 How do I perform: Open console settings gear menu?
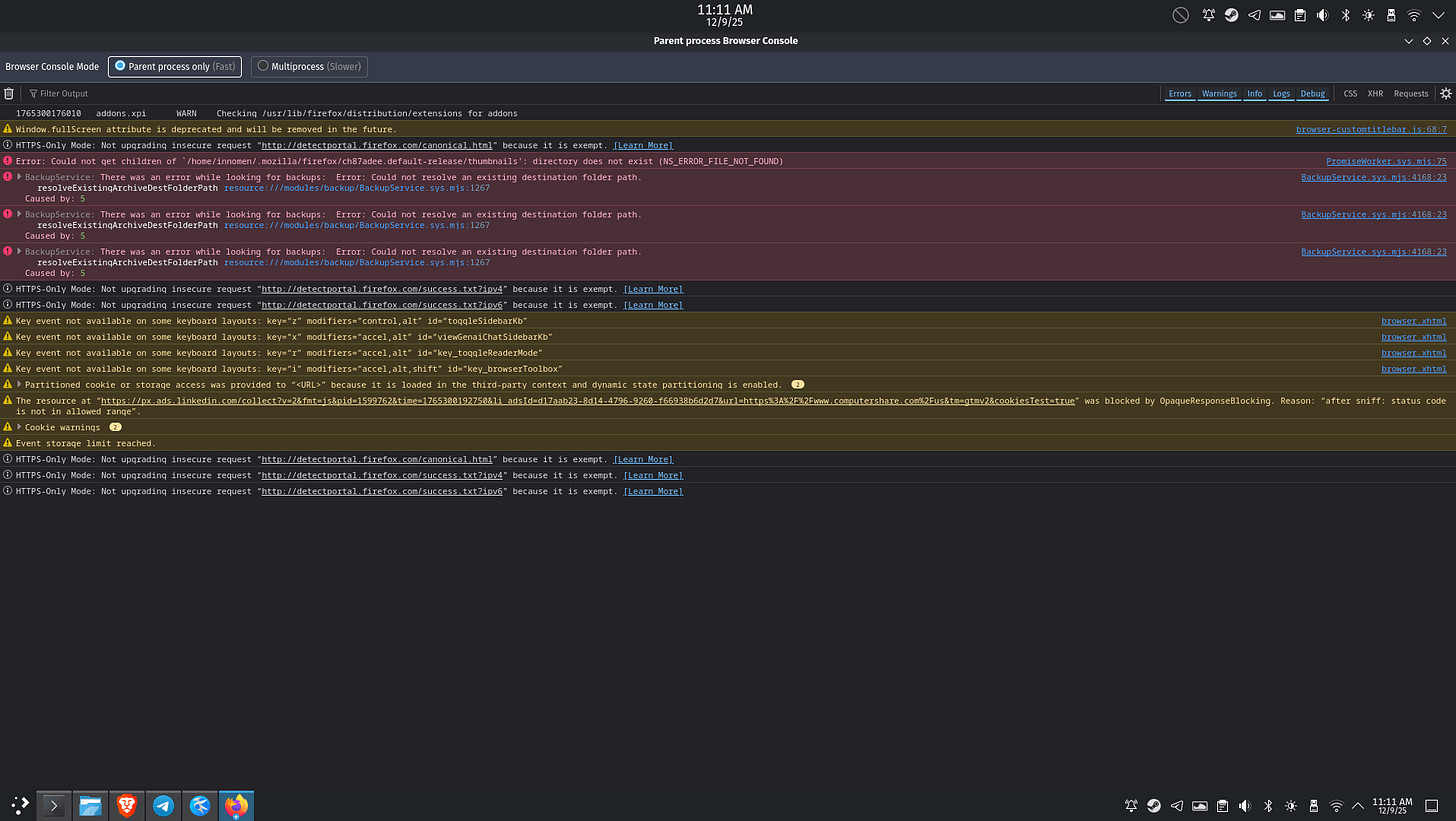[x=1445, y=93]
